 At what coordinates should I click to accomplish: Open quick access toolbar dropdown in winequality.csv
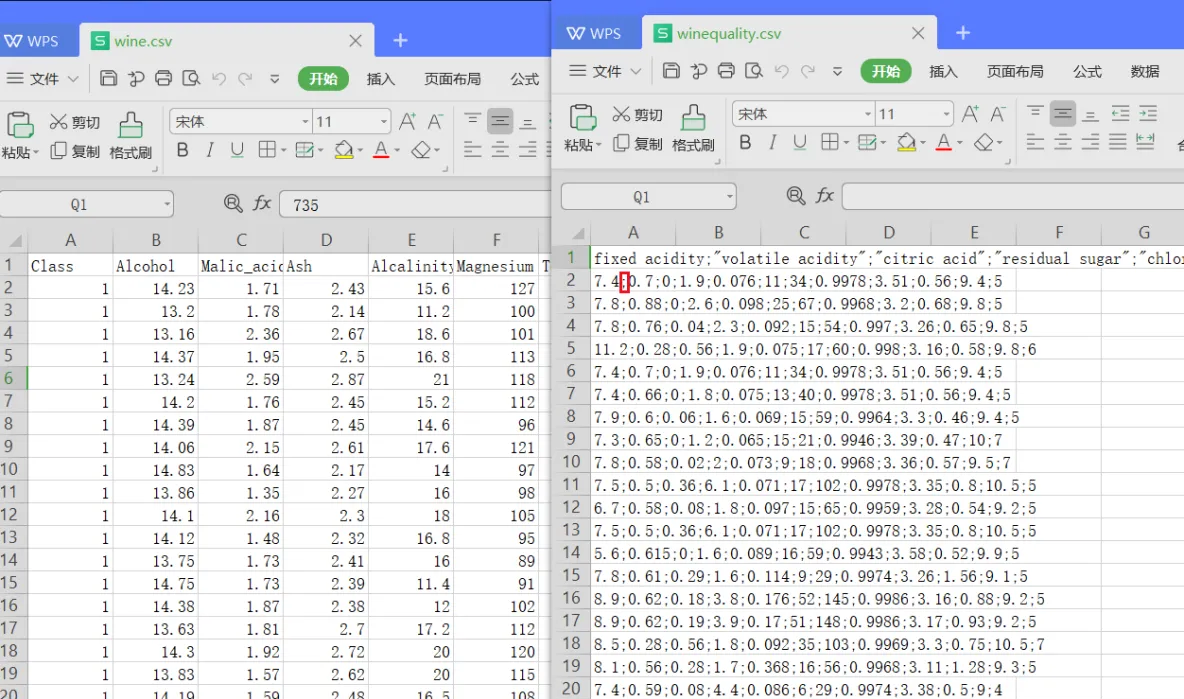(837, 71)
